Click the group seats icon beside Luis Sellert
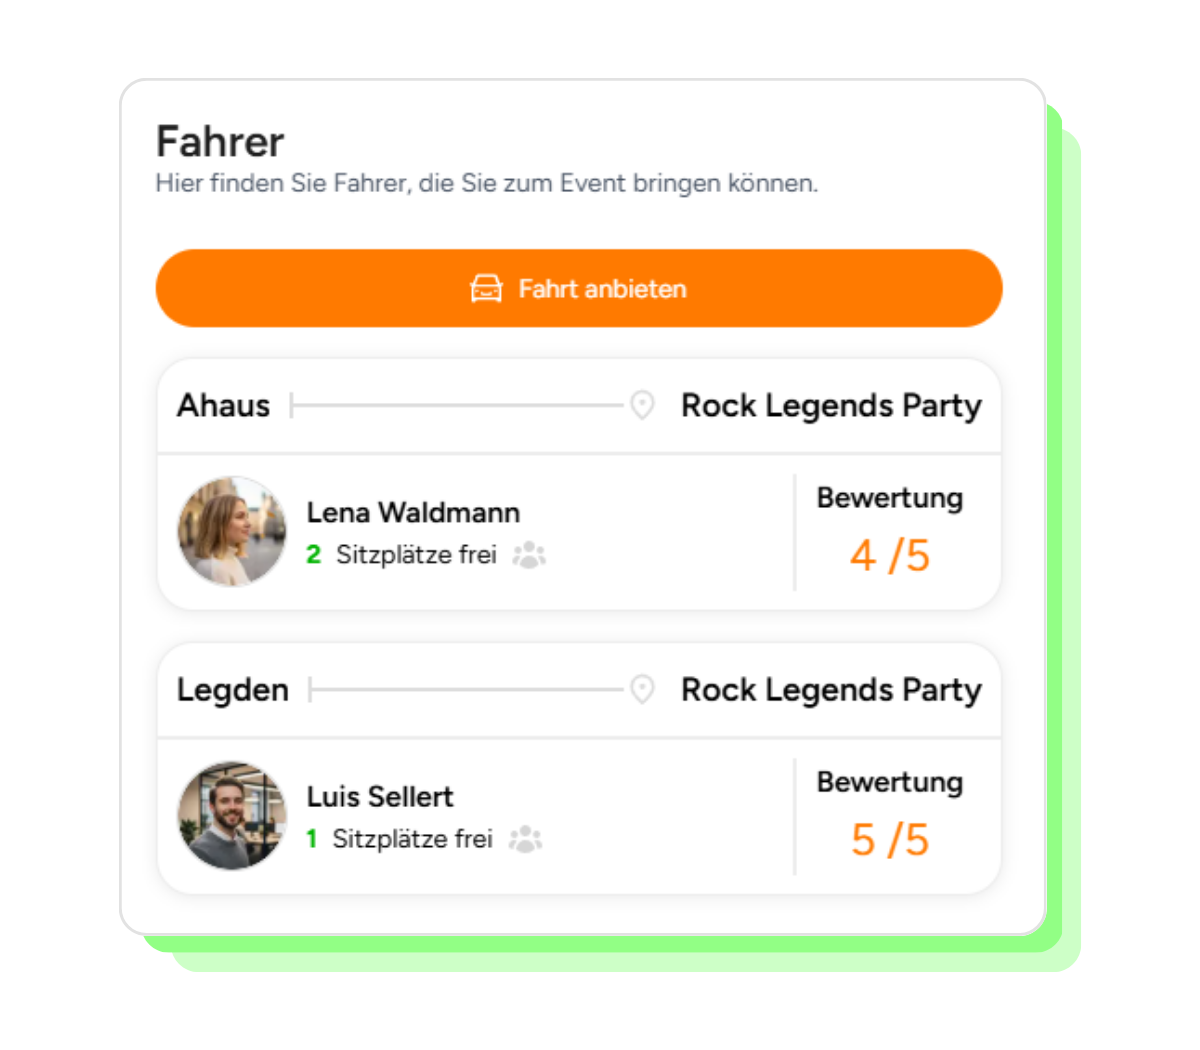This screenshot has width=1200, height=1050. coord(525,839)
